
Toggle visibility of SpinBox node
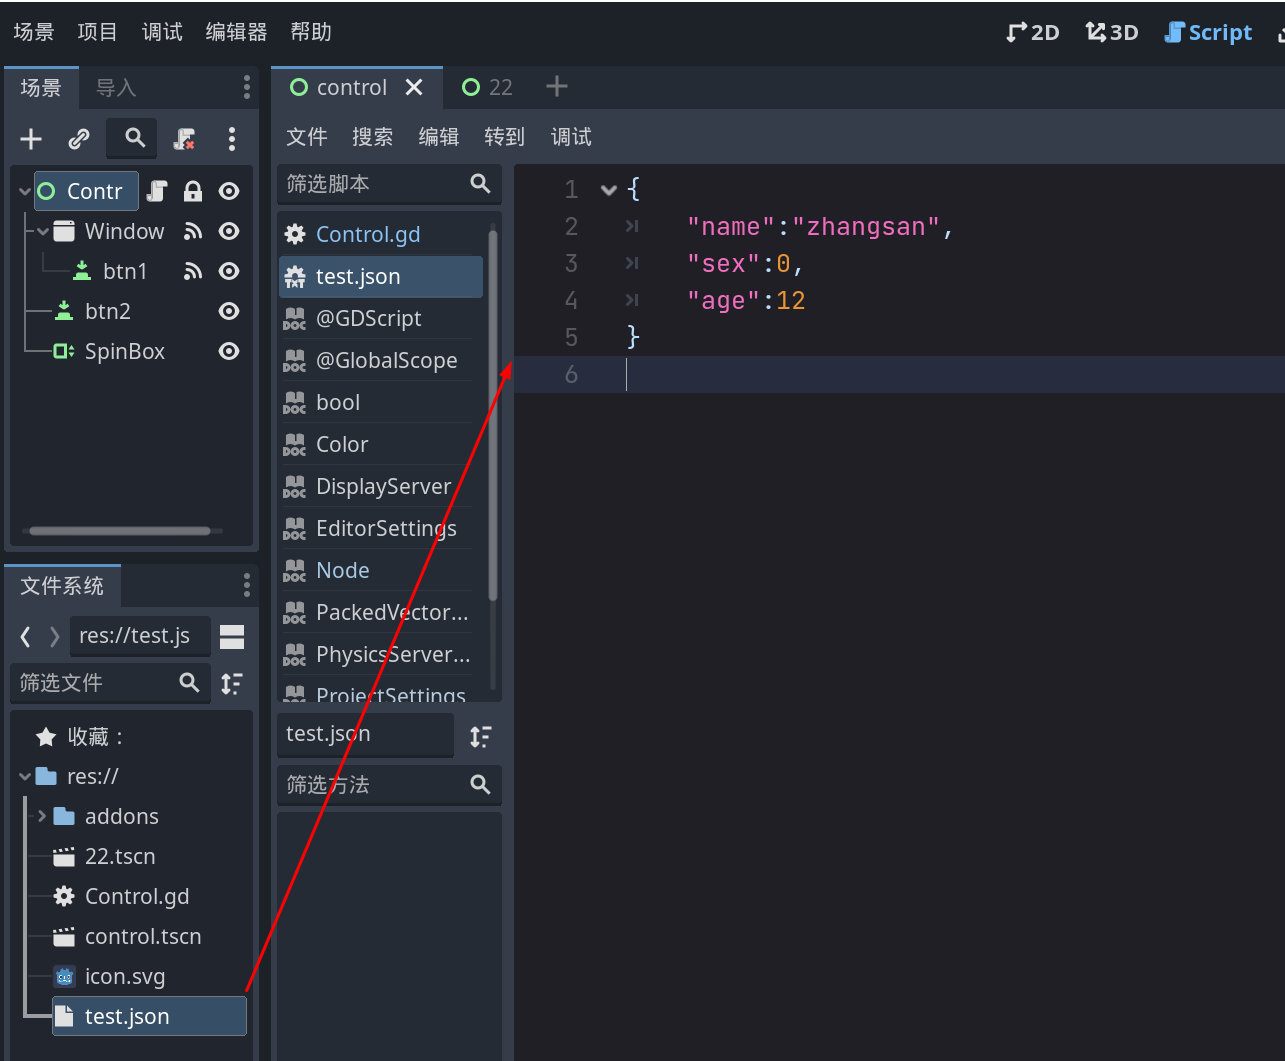[x=229, y=351]
